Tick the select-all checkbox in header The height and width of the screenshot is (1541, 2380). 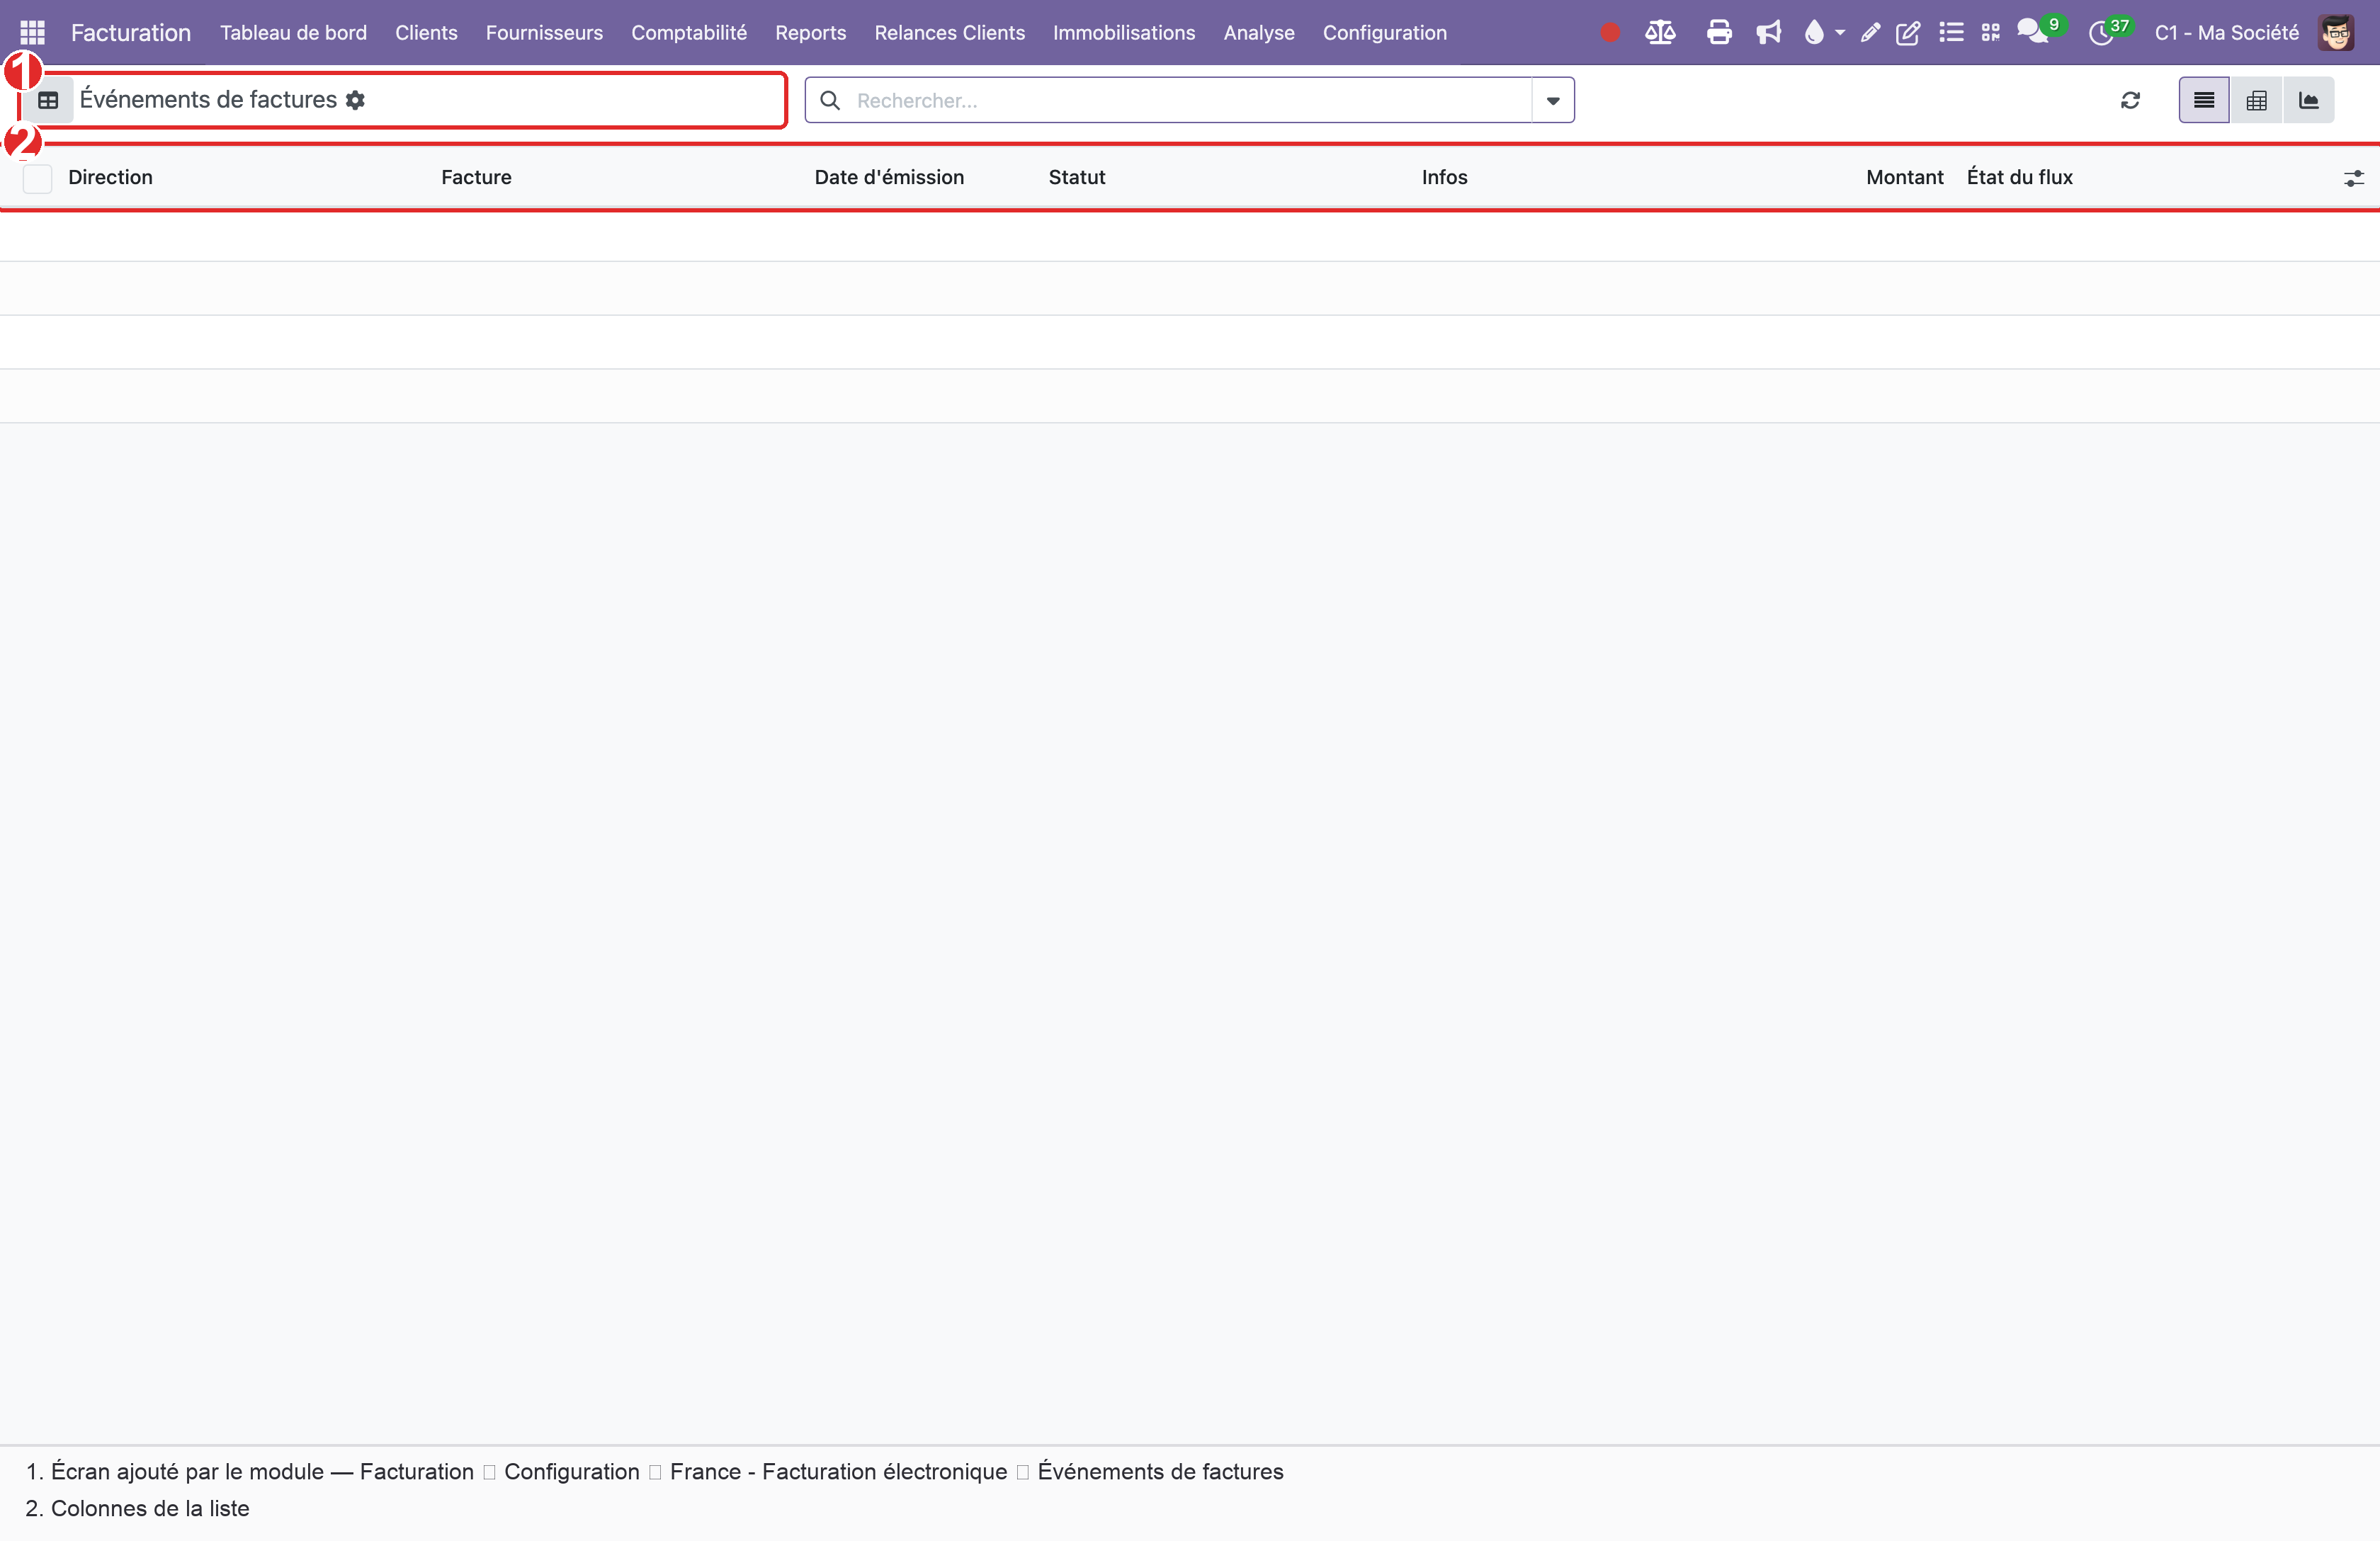pyautogui.click(x=37, y=179)
